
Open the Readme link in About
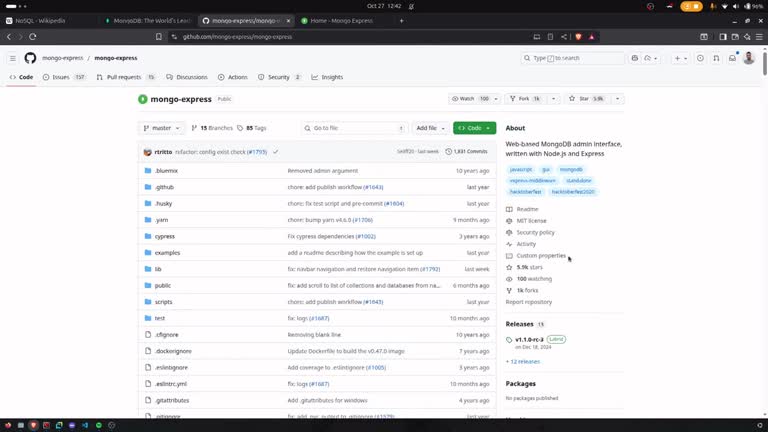(527, 209)
